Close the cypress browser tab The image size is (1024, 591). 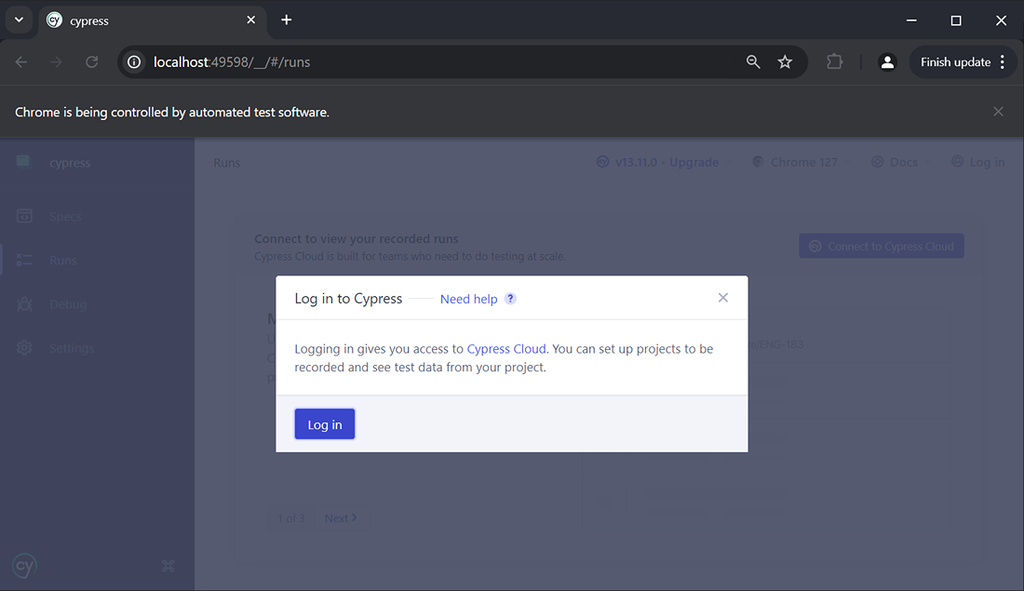coord(251,20)
